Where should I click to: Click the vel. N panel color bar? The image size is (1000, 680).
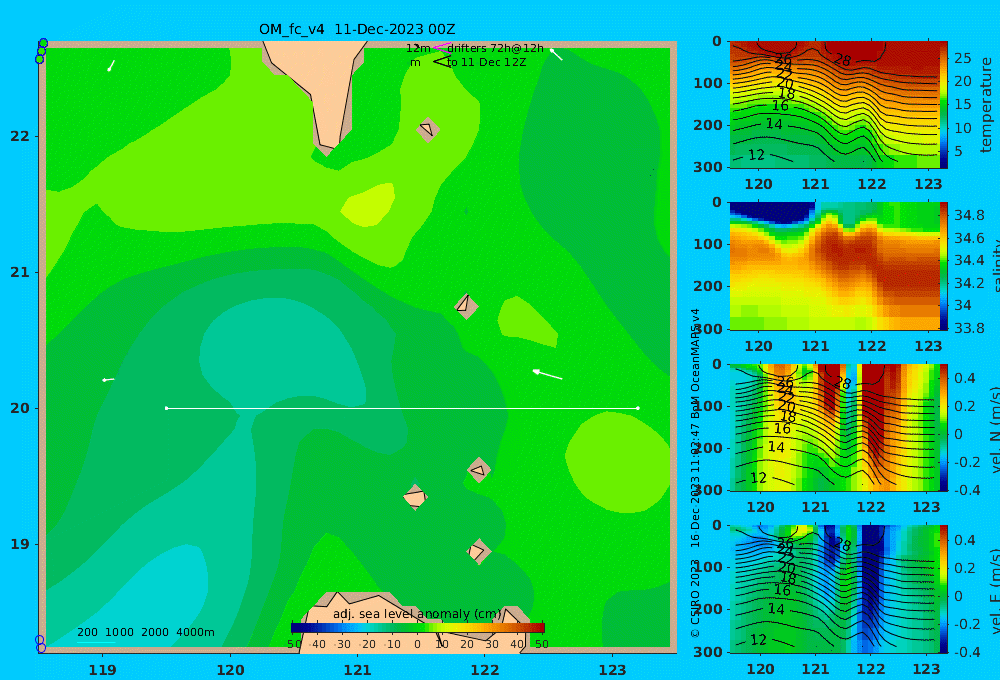[x=944, y=427]
